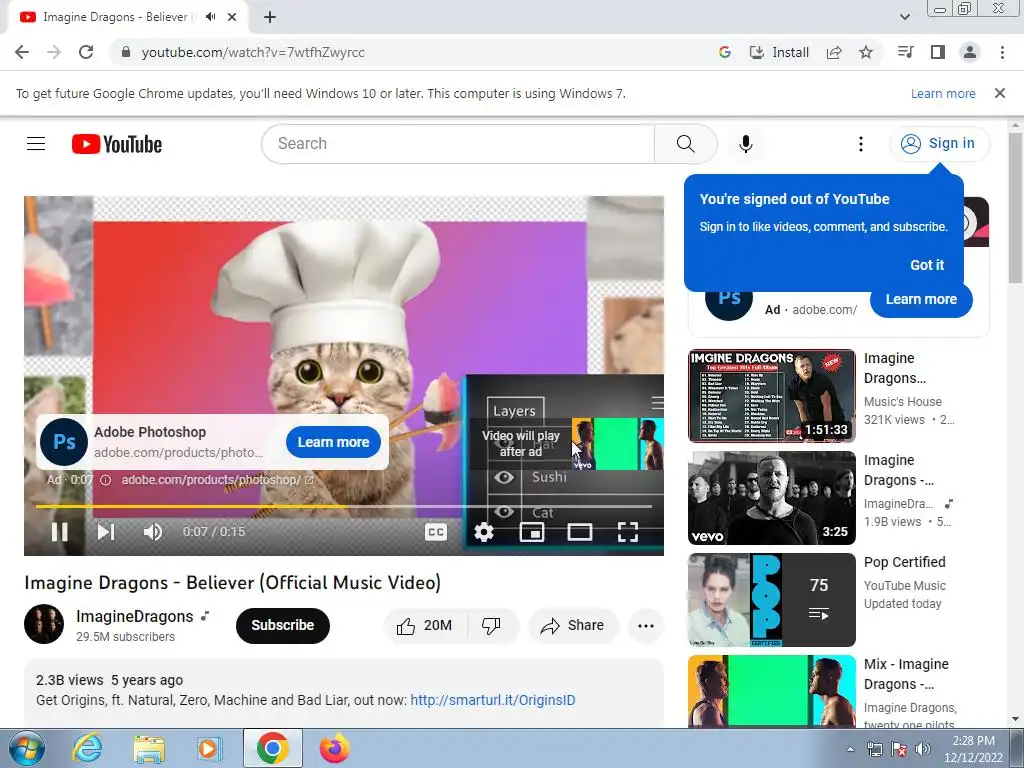Dismiss the Chrome update info bar
The height and width of the screenshot is (768, 1024).
[1000, 93]
